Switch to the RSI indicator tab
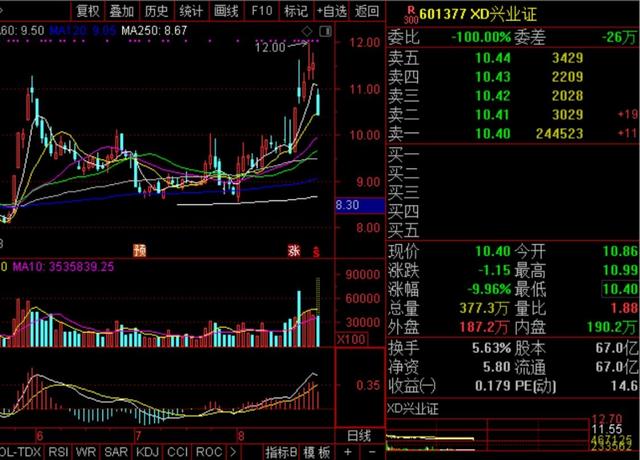Screen dimensions: 640x460 pyautogui.click(x=58, y=452)
